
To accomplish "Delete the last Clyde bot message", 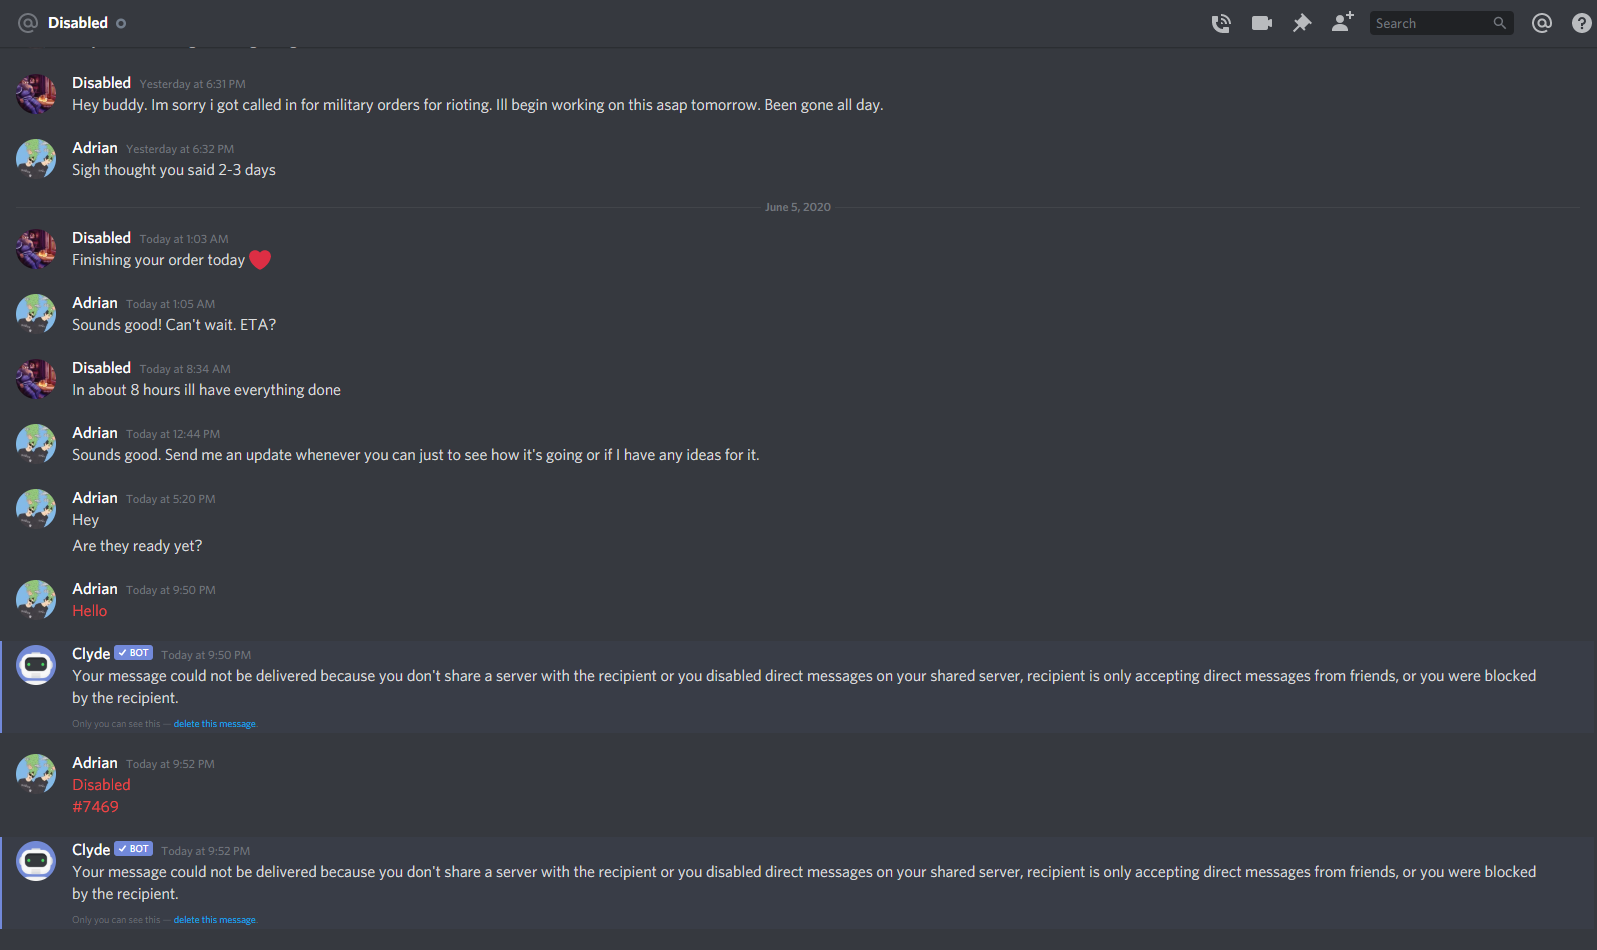I will point(215,920).
